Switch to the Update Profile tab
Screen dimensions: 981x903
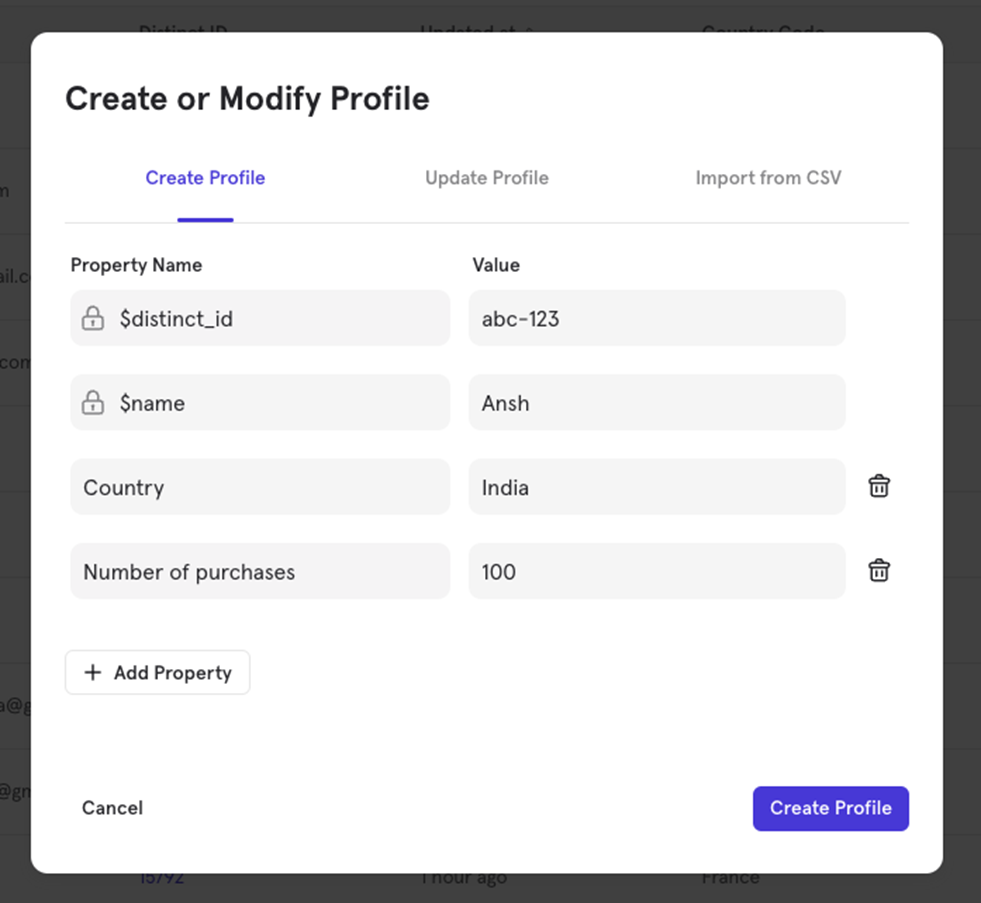coord(486,178)
